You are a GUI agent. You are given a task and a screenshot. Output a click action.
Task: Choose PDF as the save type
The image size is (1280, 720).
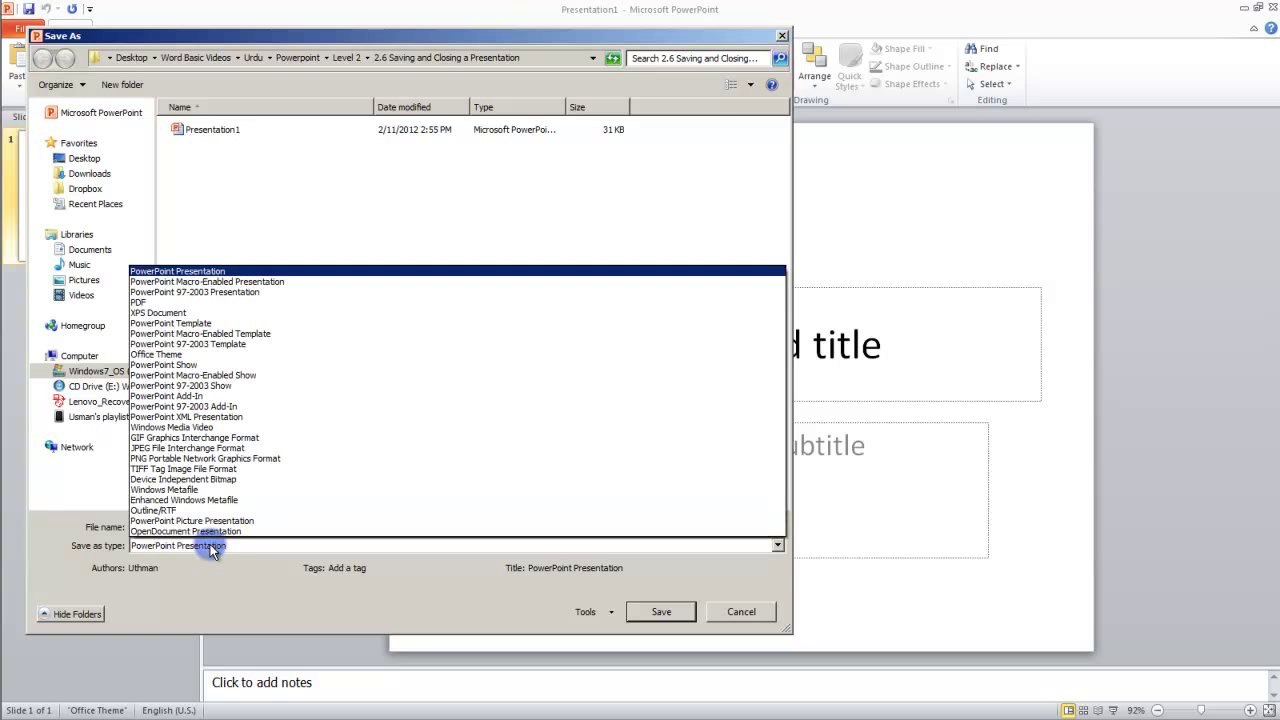point(457,302)
